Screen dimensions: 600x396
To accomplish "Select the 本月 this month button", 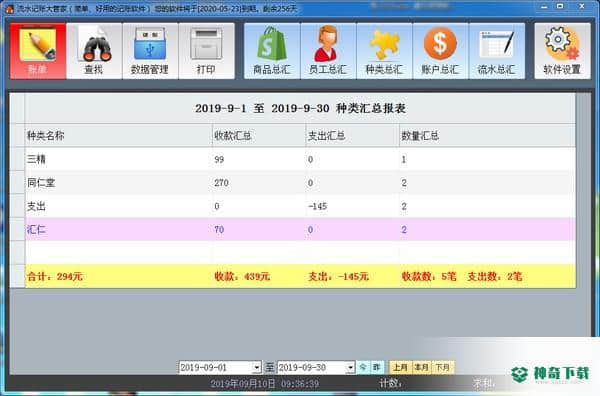I will pyautogui.click(x=421, y=368).
